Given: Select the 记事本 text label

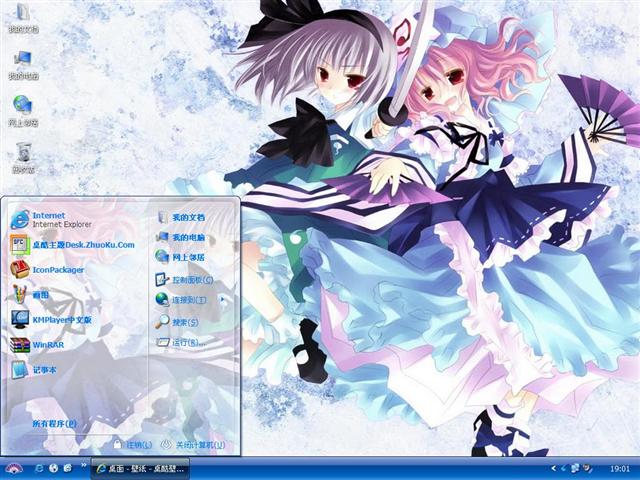Looking at the screenshot, I should coord(44,370).
